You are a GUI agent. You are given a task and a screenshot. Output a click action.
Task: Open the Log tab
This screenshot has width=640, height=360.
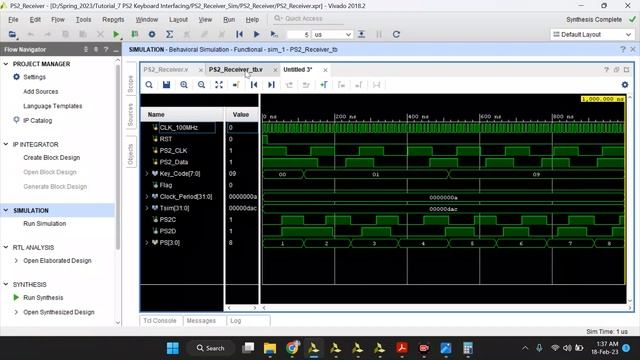coord(236,321)
